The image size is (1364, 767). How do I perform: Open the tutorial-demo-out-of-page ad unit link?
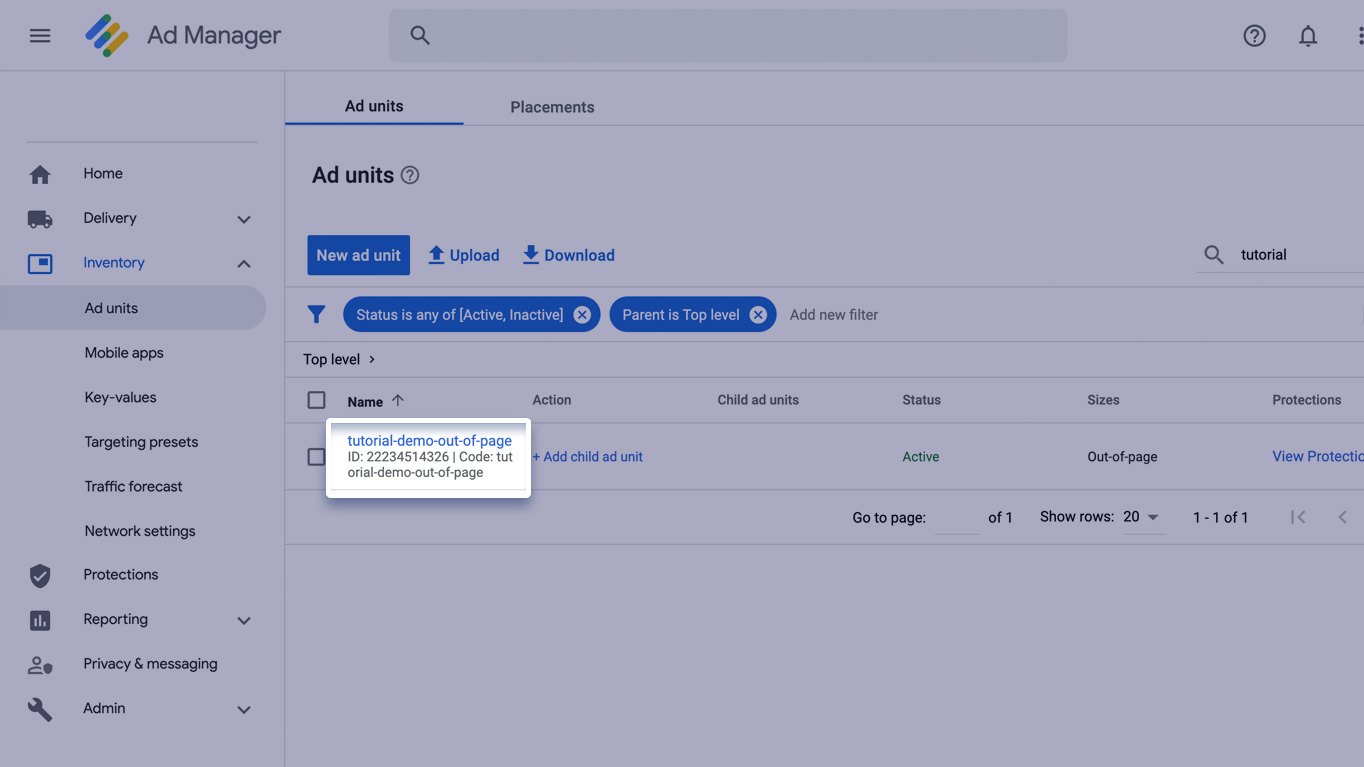tap(430, 440)
